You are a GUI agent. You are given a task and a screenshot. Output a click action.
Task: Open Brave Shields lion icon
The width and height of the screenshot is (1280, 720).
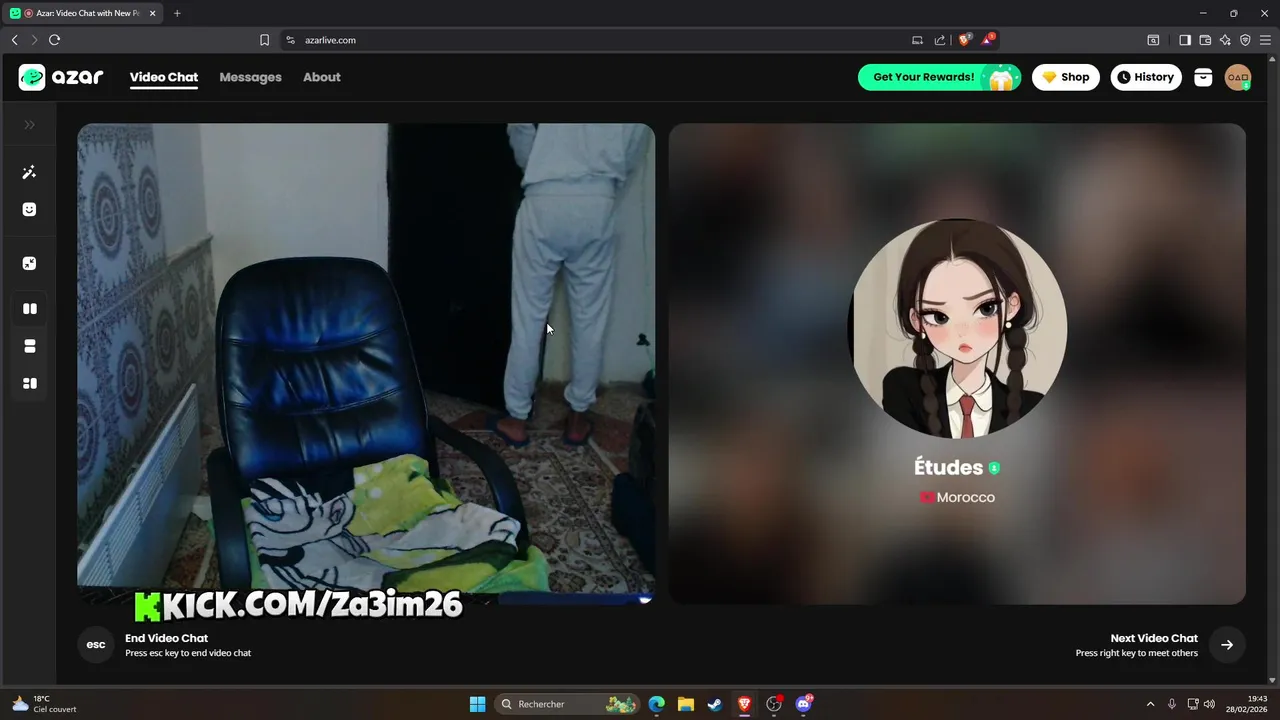964,40
